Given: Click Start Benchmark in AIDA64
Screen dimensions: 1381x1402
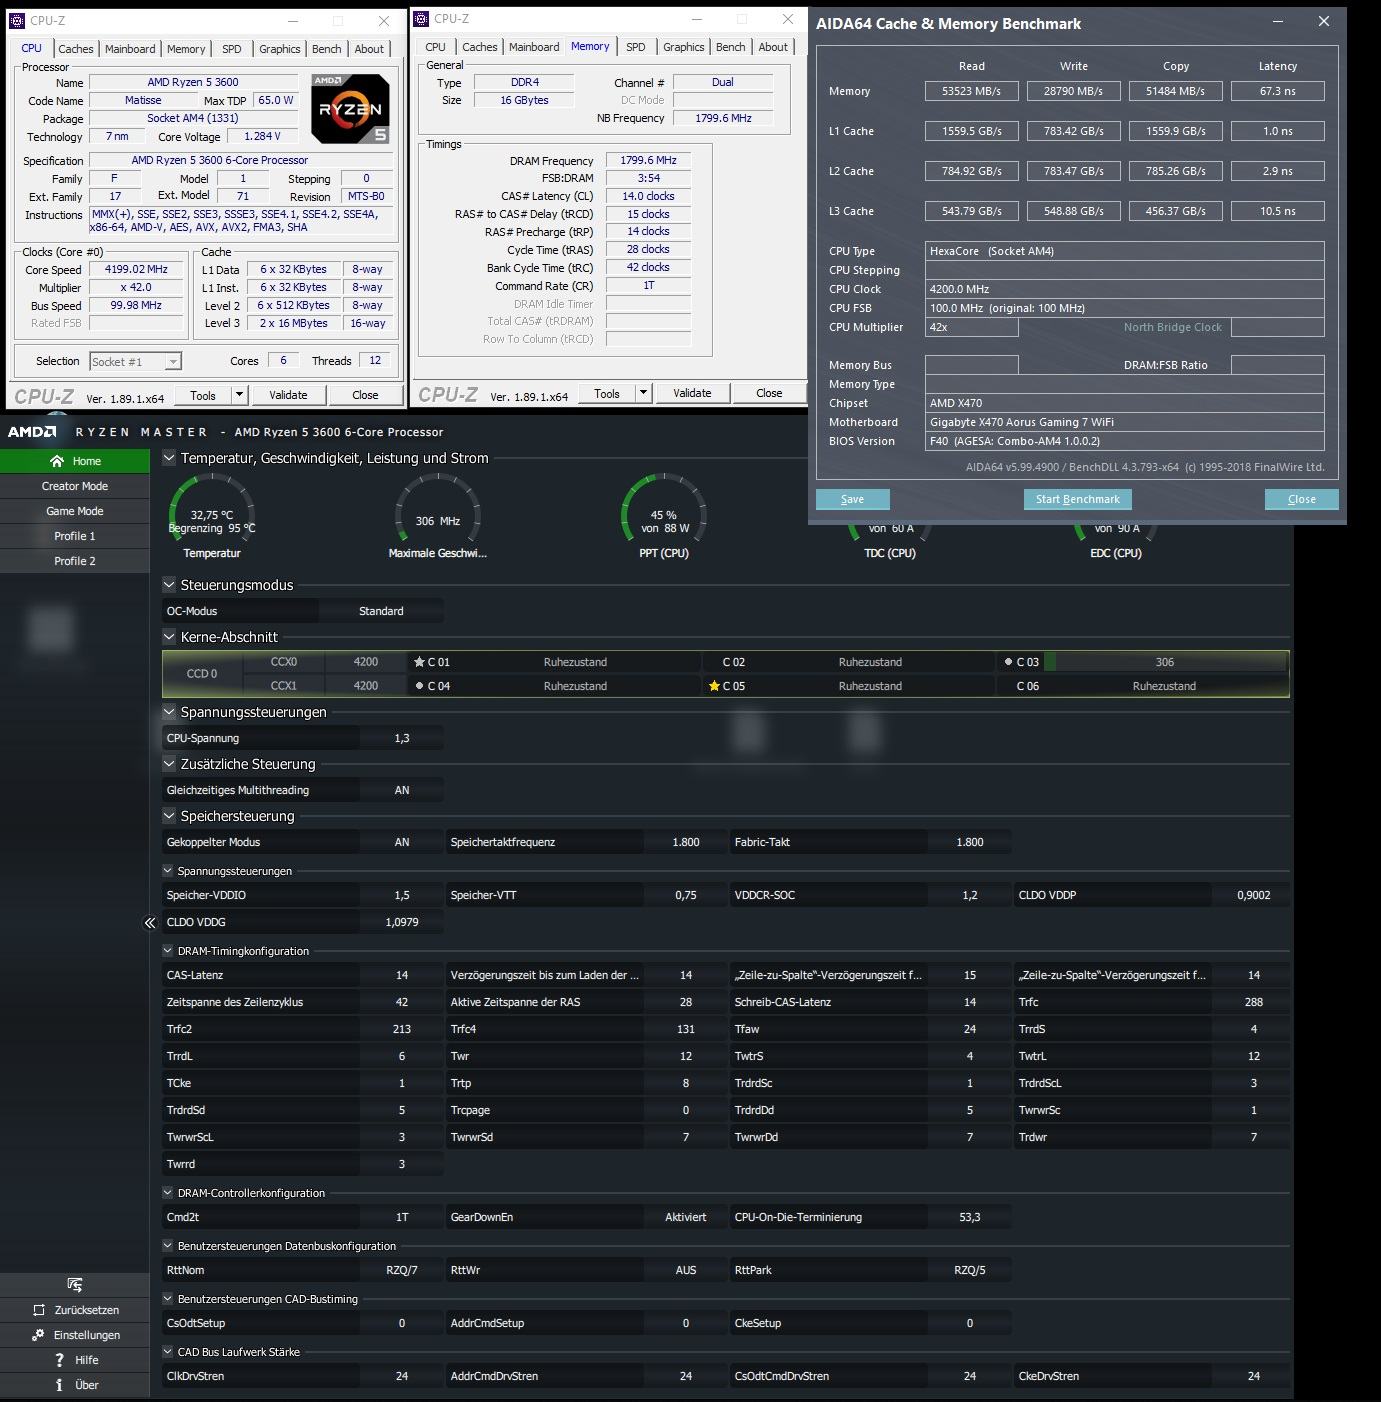Looking at the screenshot, I should pyautogui.click(x=1077, y=499).
